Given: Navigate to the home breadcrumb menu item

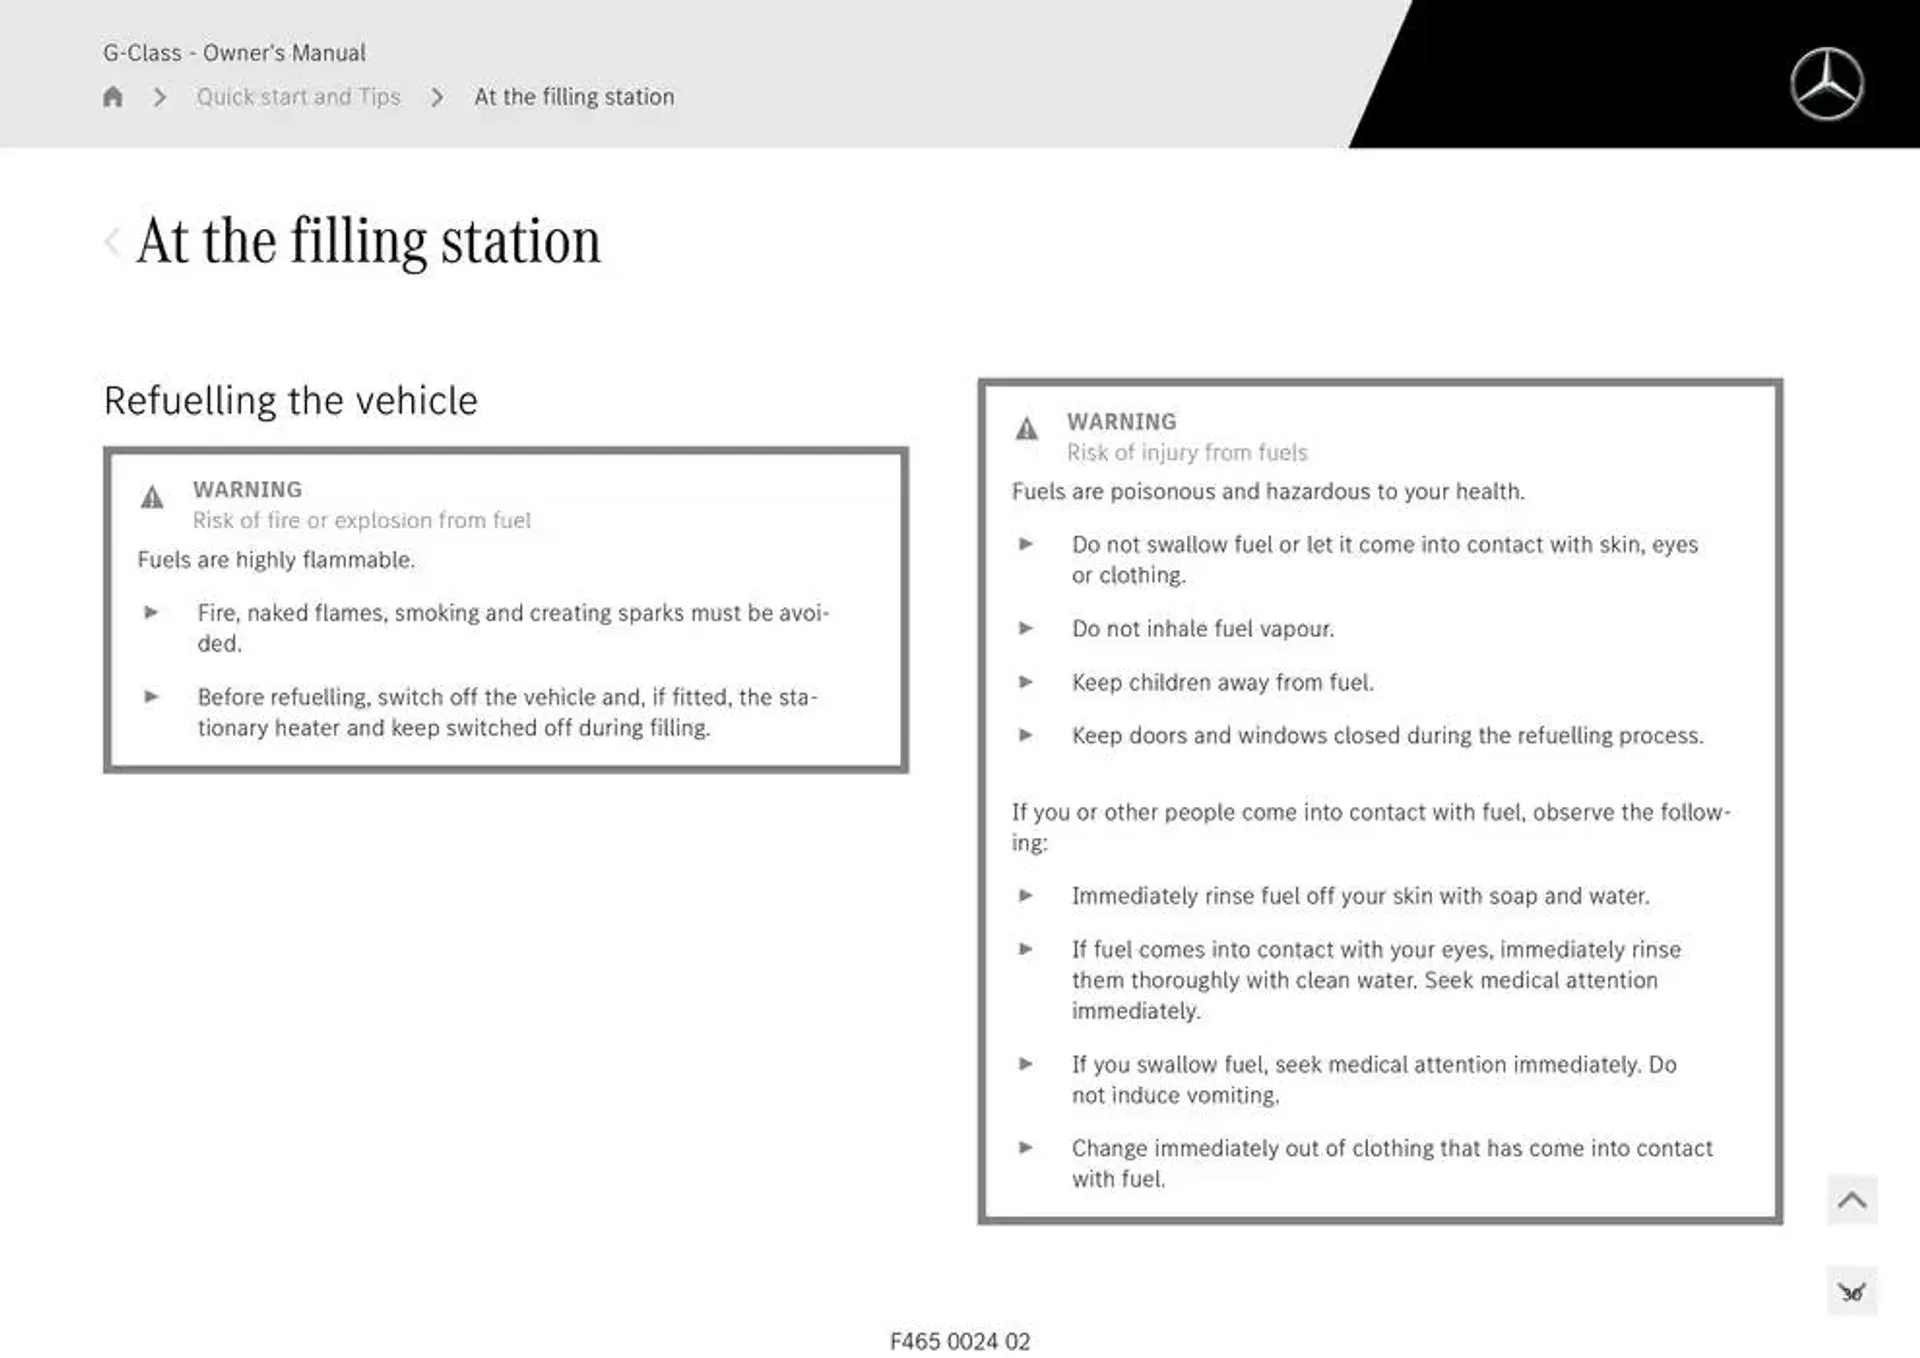Looking at the screenshot, I should pyautogui.click(x=113, y=96).
